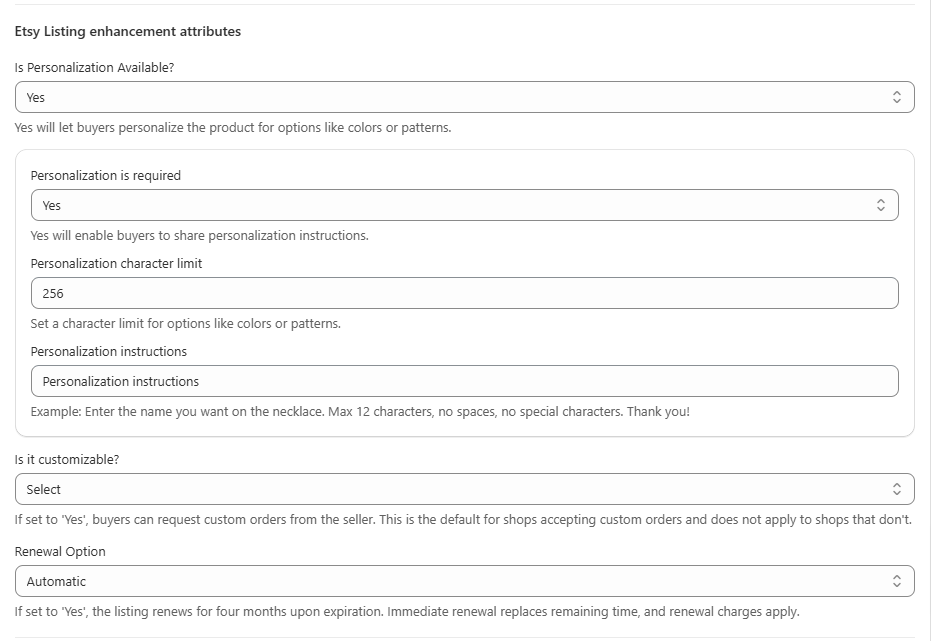The height and width of the screenshot is (641, 931).
Task: Click the Personalization instructions label above the field
Action: (x=109, y=351)
